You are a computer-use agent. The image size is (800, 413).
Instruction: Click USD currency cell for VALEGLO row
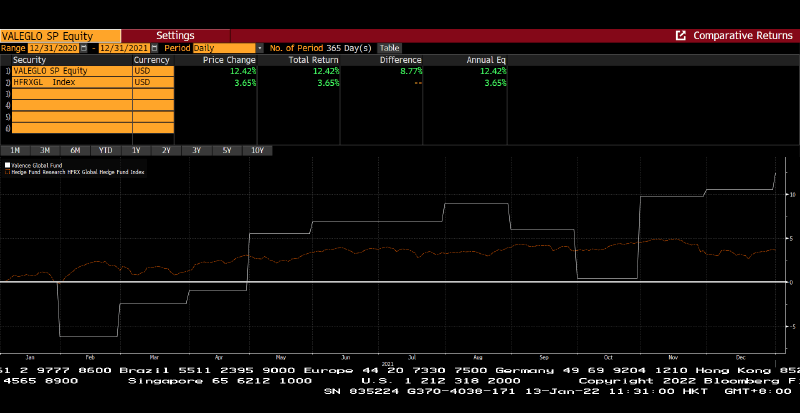coord(153,71)
